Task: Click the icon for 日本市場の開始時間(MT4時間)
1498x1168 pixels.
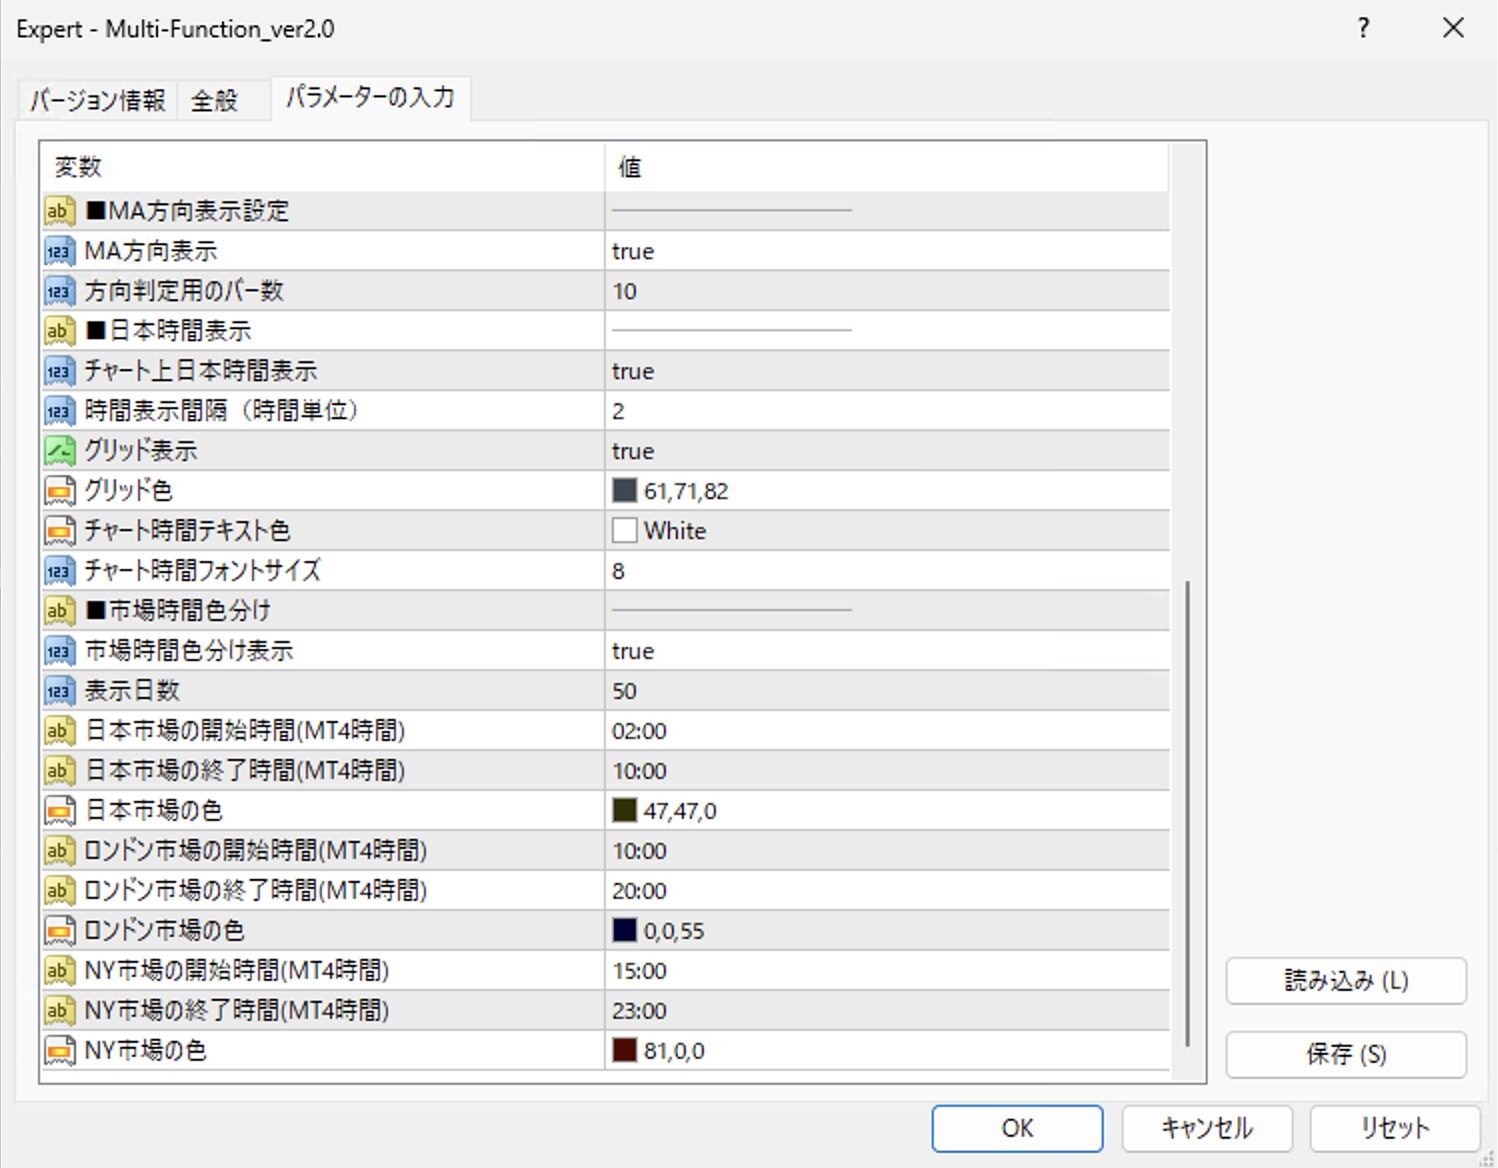Action: pyautogui.click(x=59, y=731)
